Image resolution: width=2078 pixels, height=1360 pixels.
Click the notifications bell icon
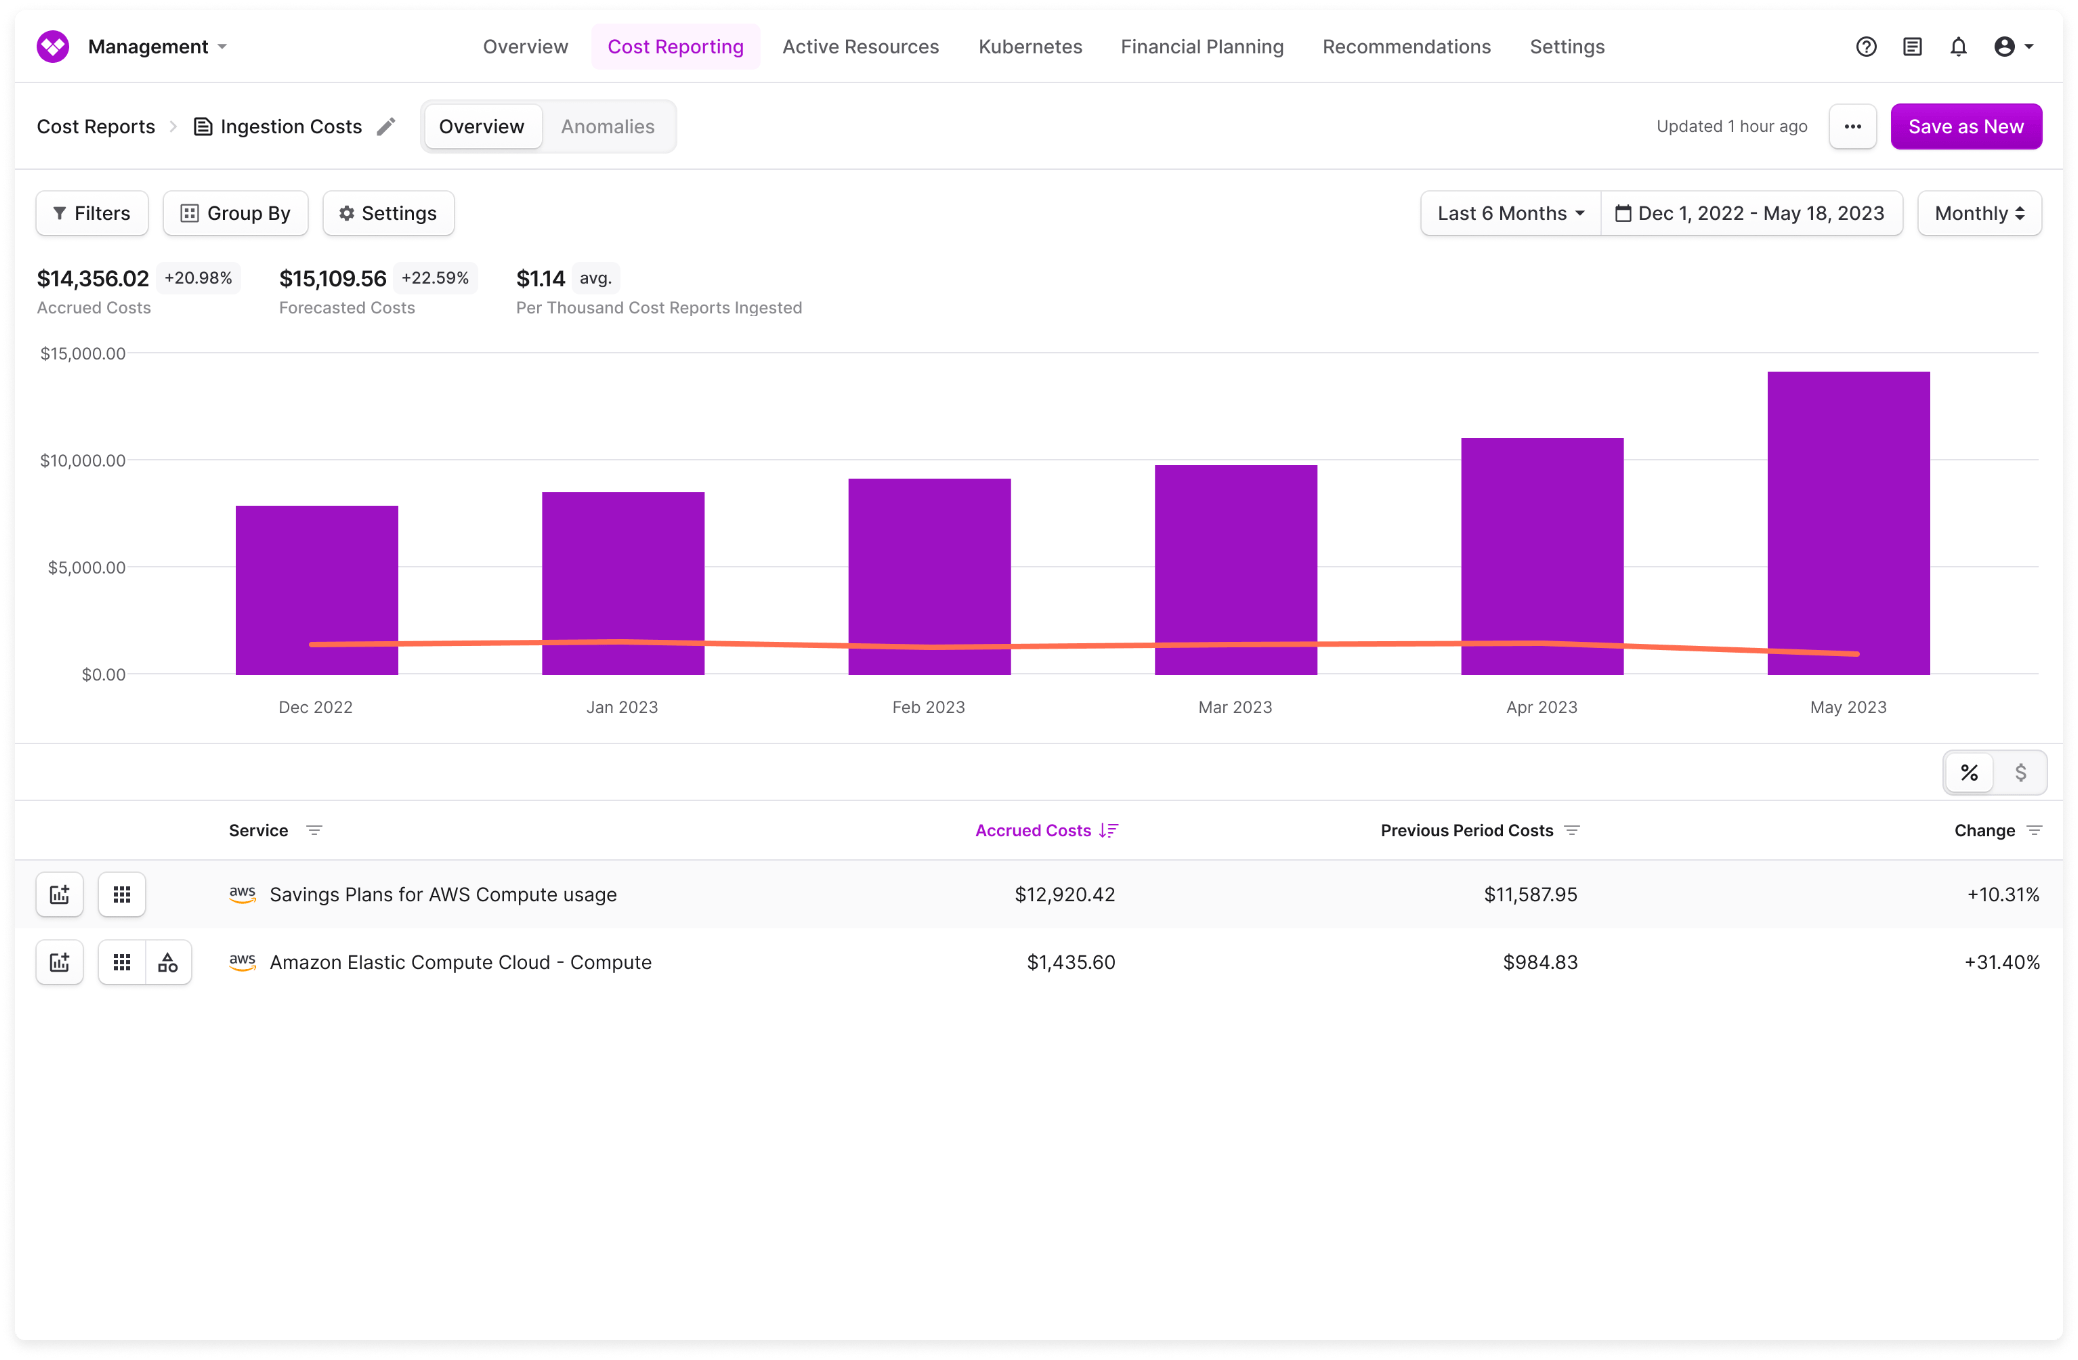pyautogui.click(x=1958, y=46)
